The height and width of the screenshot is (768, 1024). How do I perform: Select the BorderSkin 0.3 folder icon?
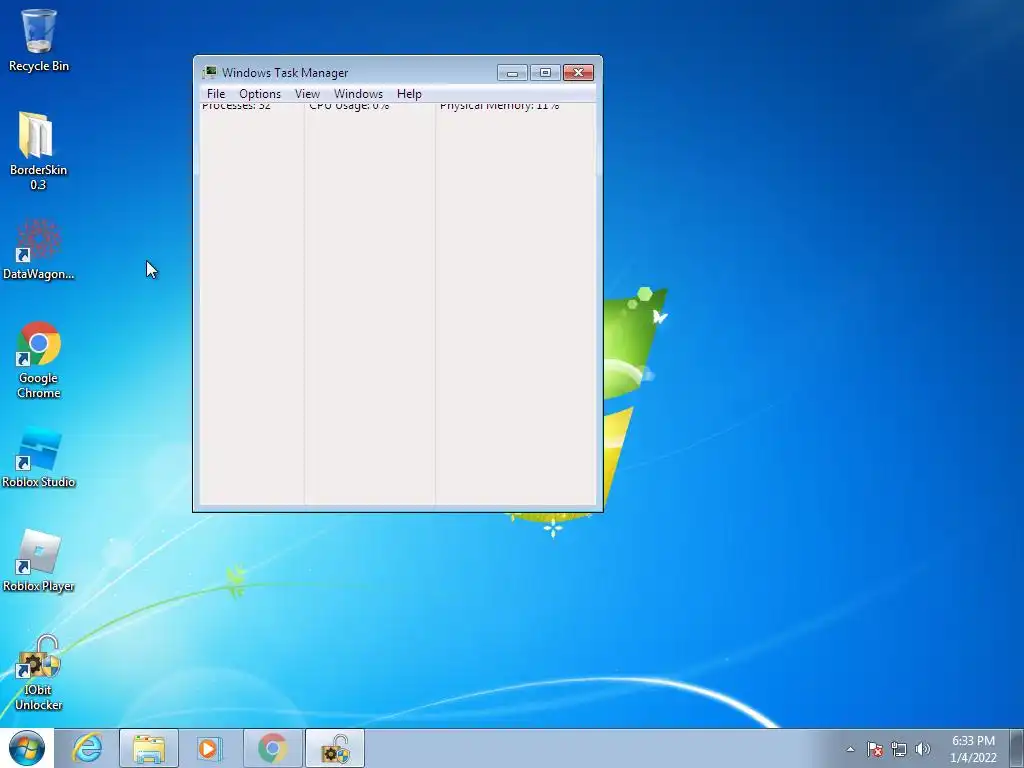coord(38,151)
